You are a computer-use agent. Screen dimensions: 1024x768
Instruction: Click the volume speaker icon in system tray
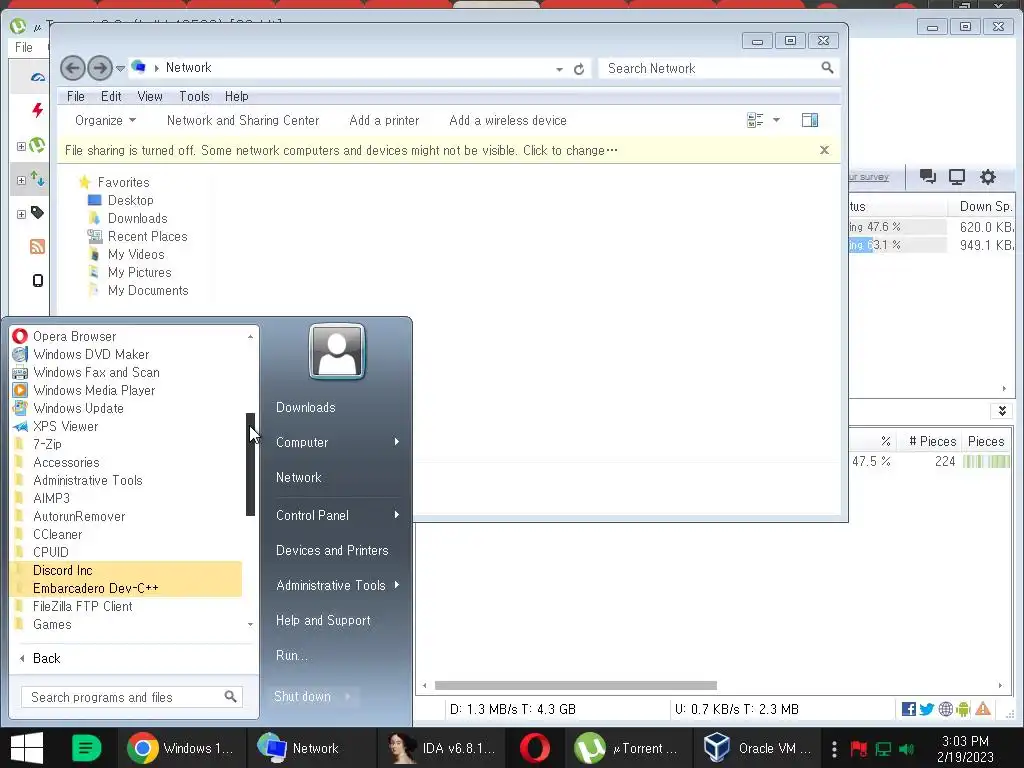point(906,748)
